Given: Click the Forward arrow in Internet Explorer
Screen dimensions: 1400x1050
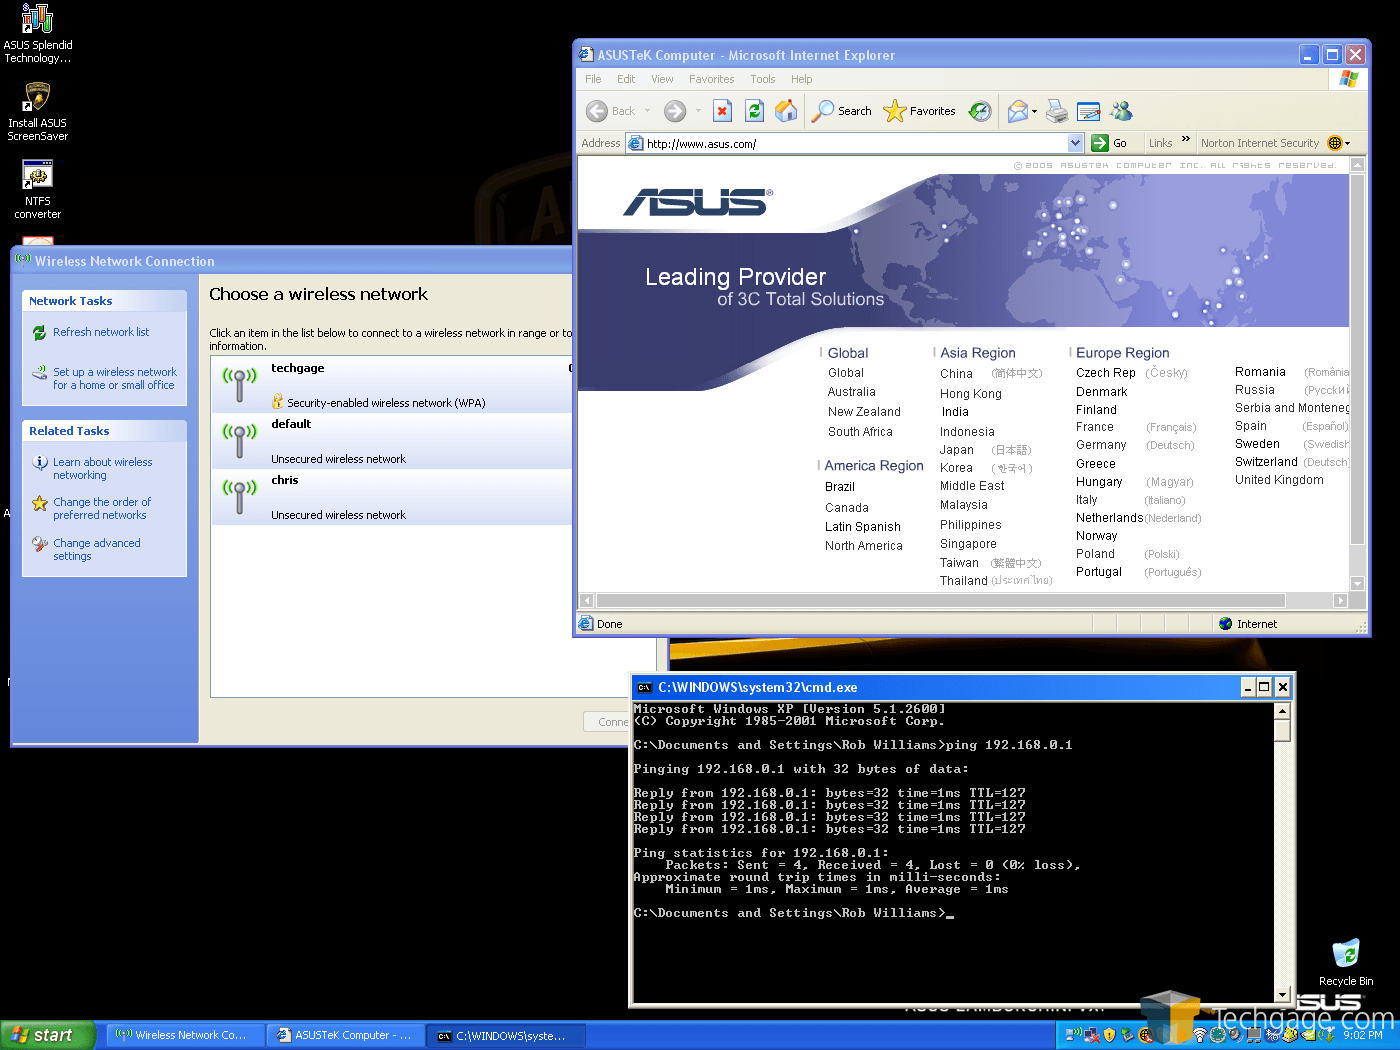Looking at the screenshot, I should [x=675, y=111].
